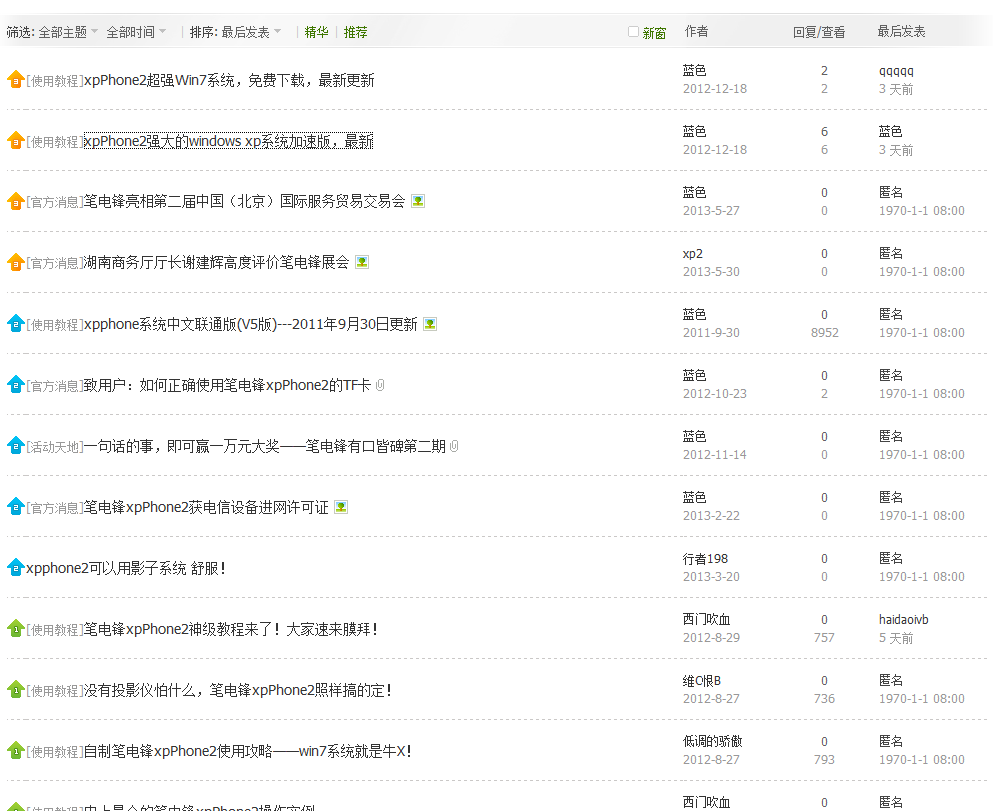
Task: Open thread 自制笔电锋xpPhone2使用攻略
Action: (248, 751)
